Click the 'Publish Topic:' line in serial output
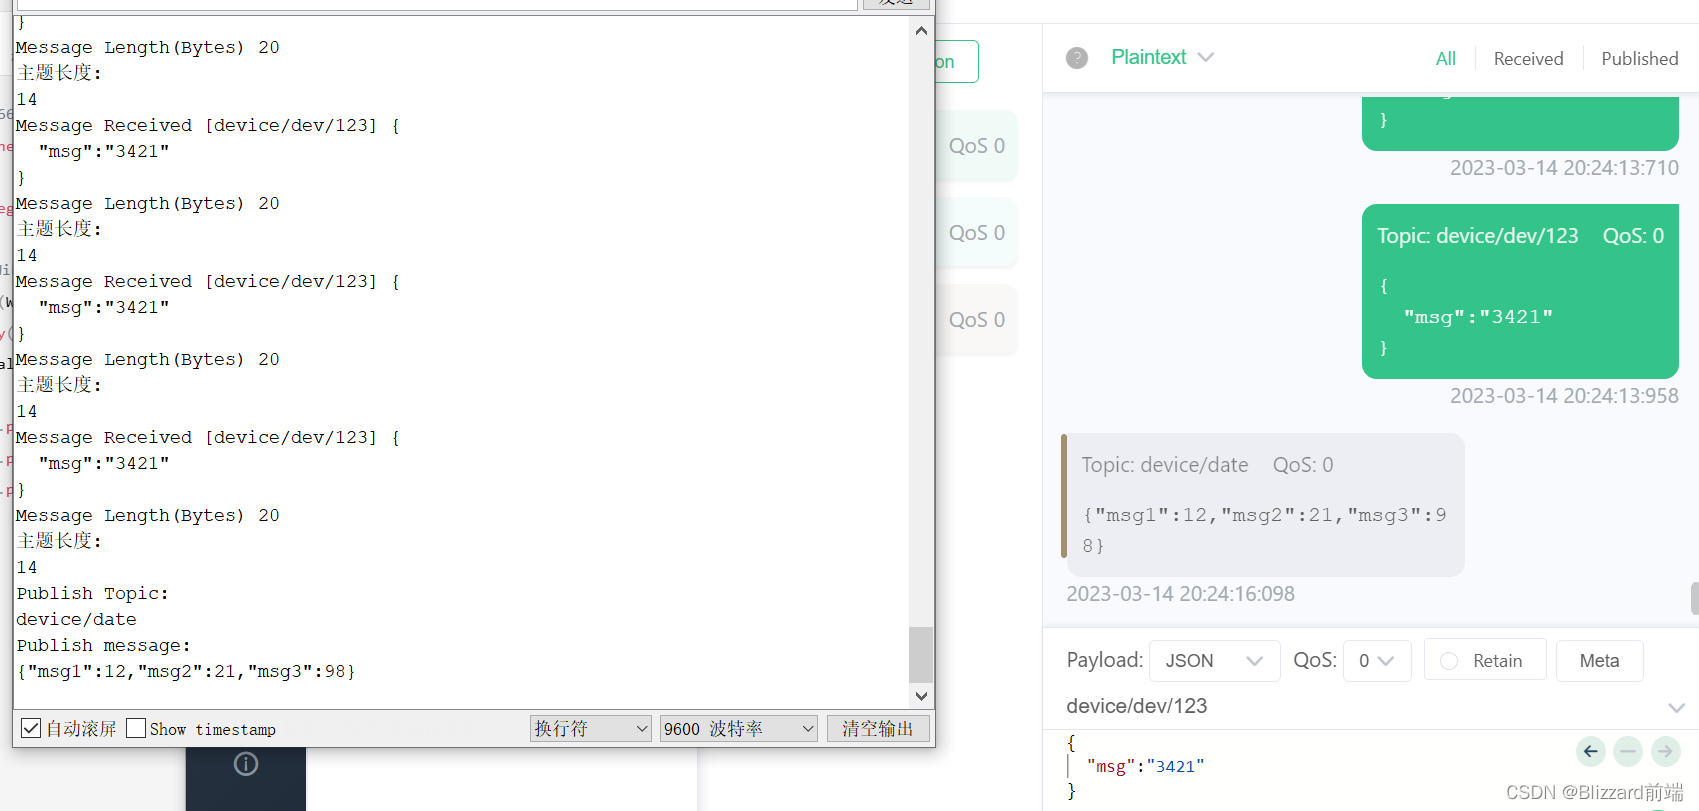This screenshot has width=1699, height=811. tap(92, 594)
